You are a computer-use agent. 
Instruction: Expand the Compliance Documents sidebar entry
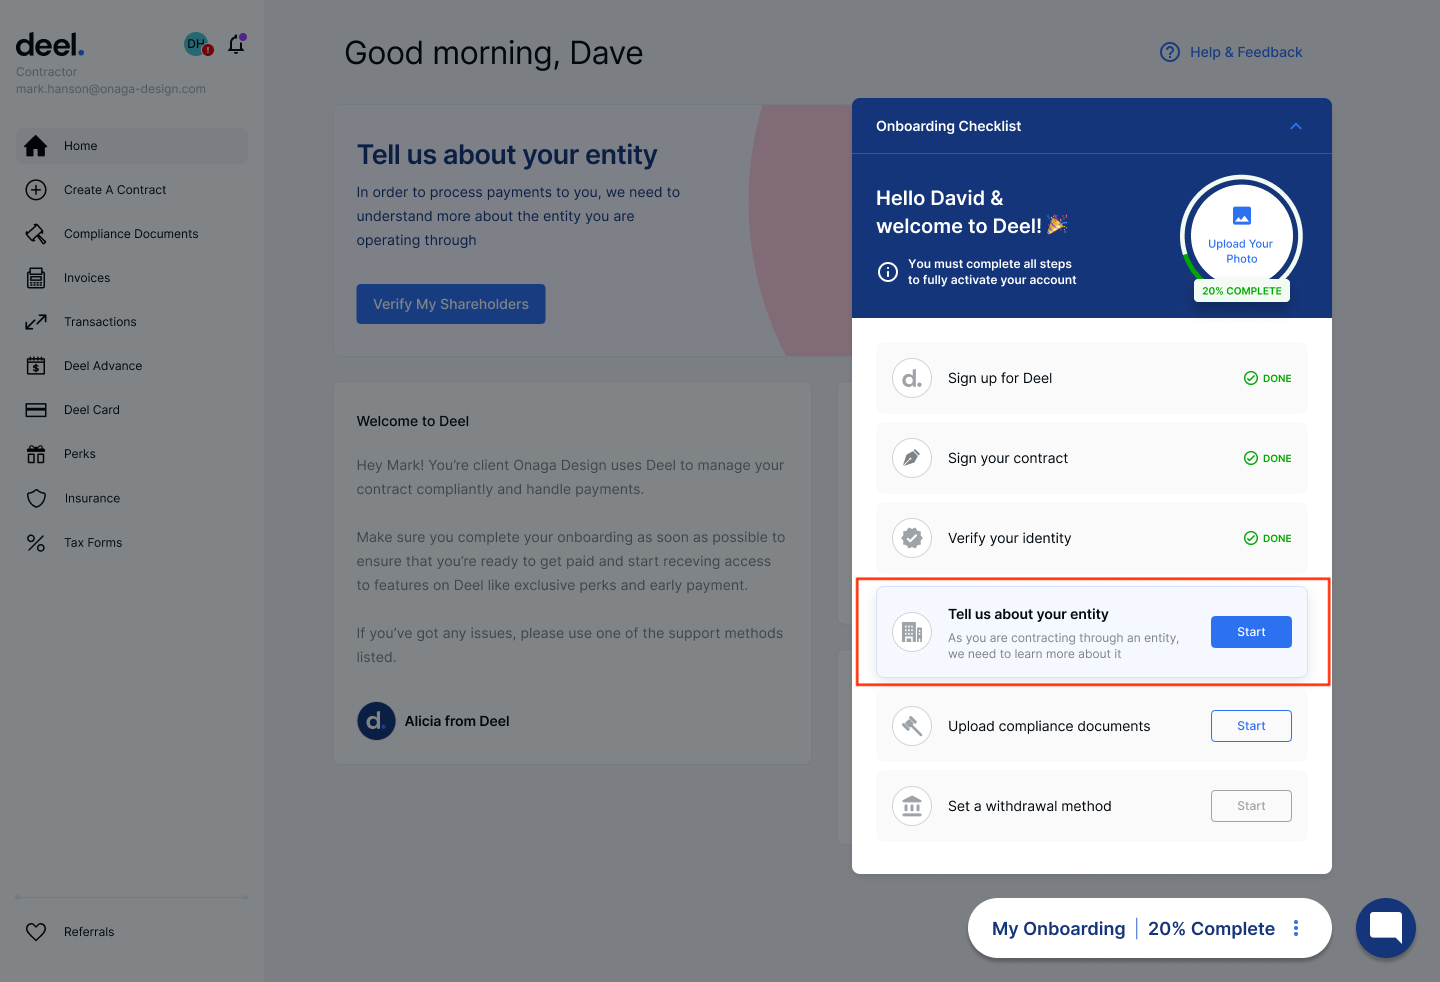[130, 233]
